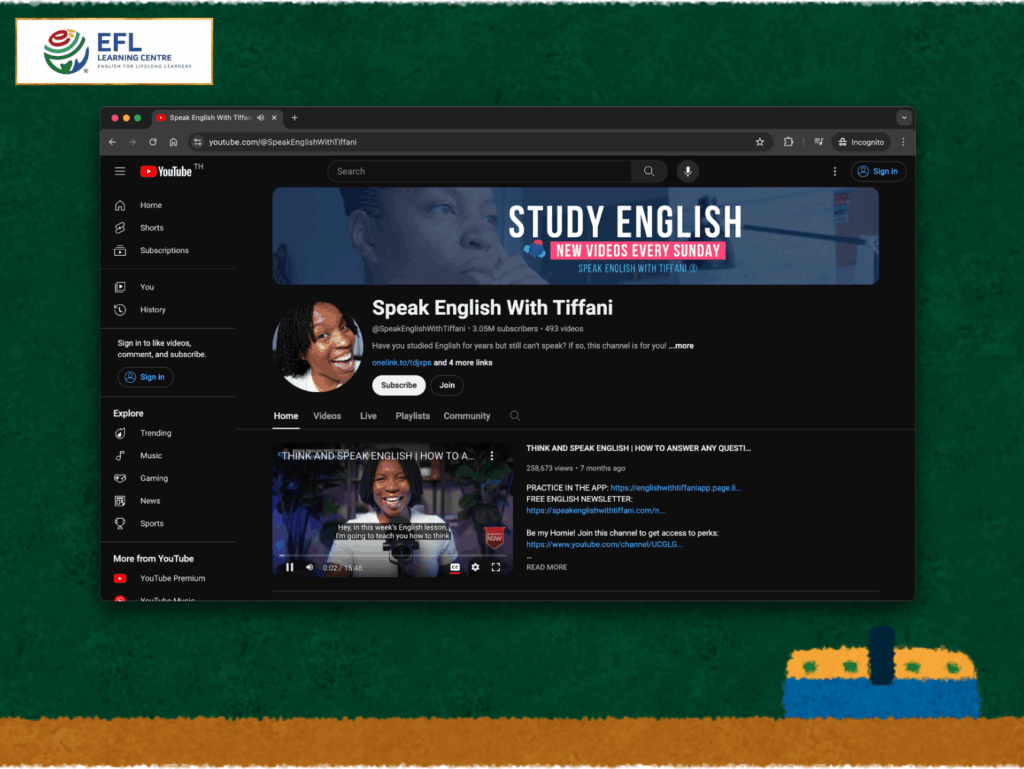Expand the tab search dropdown arrow
1024x769 pixels.
[x=904, y=118]
